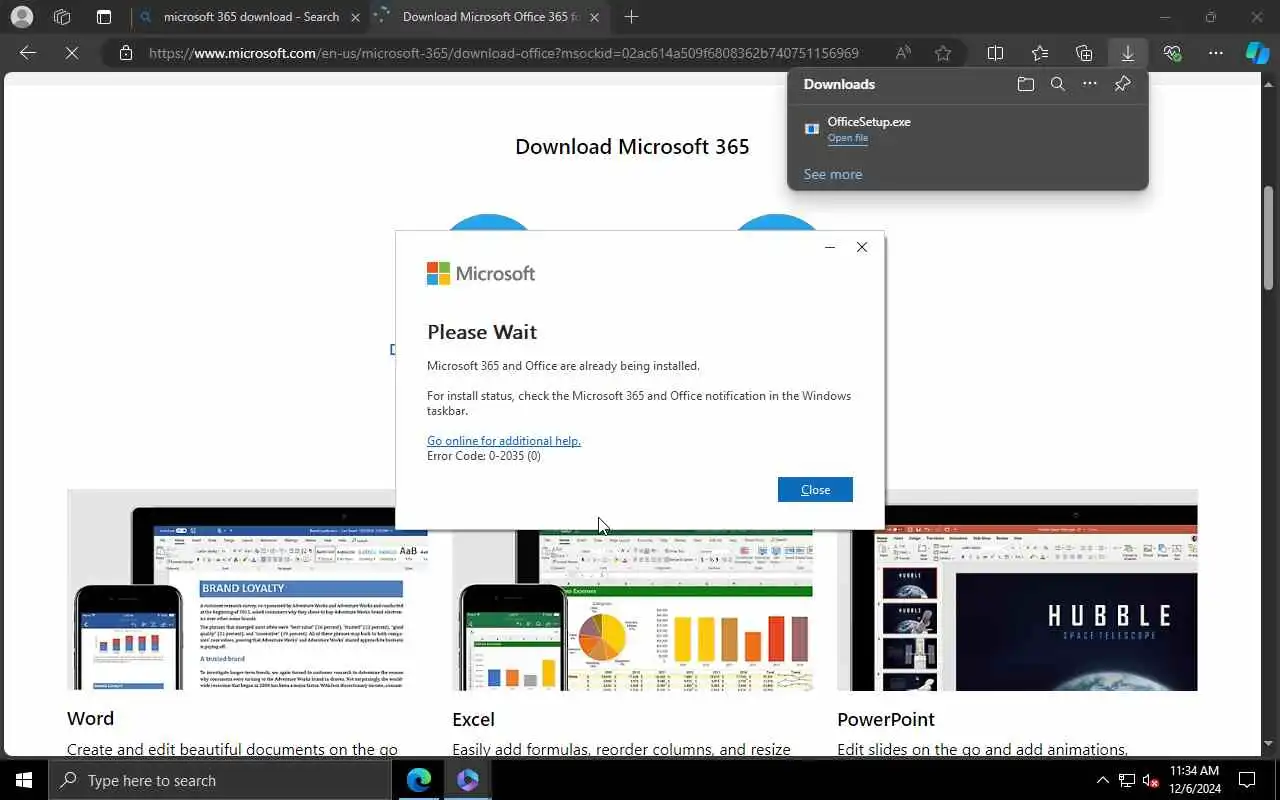This screenshot has height=800, width=1280.
Task: Click Open file link under OfficeSetup.exe
Action: pos(847,138)
